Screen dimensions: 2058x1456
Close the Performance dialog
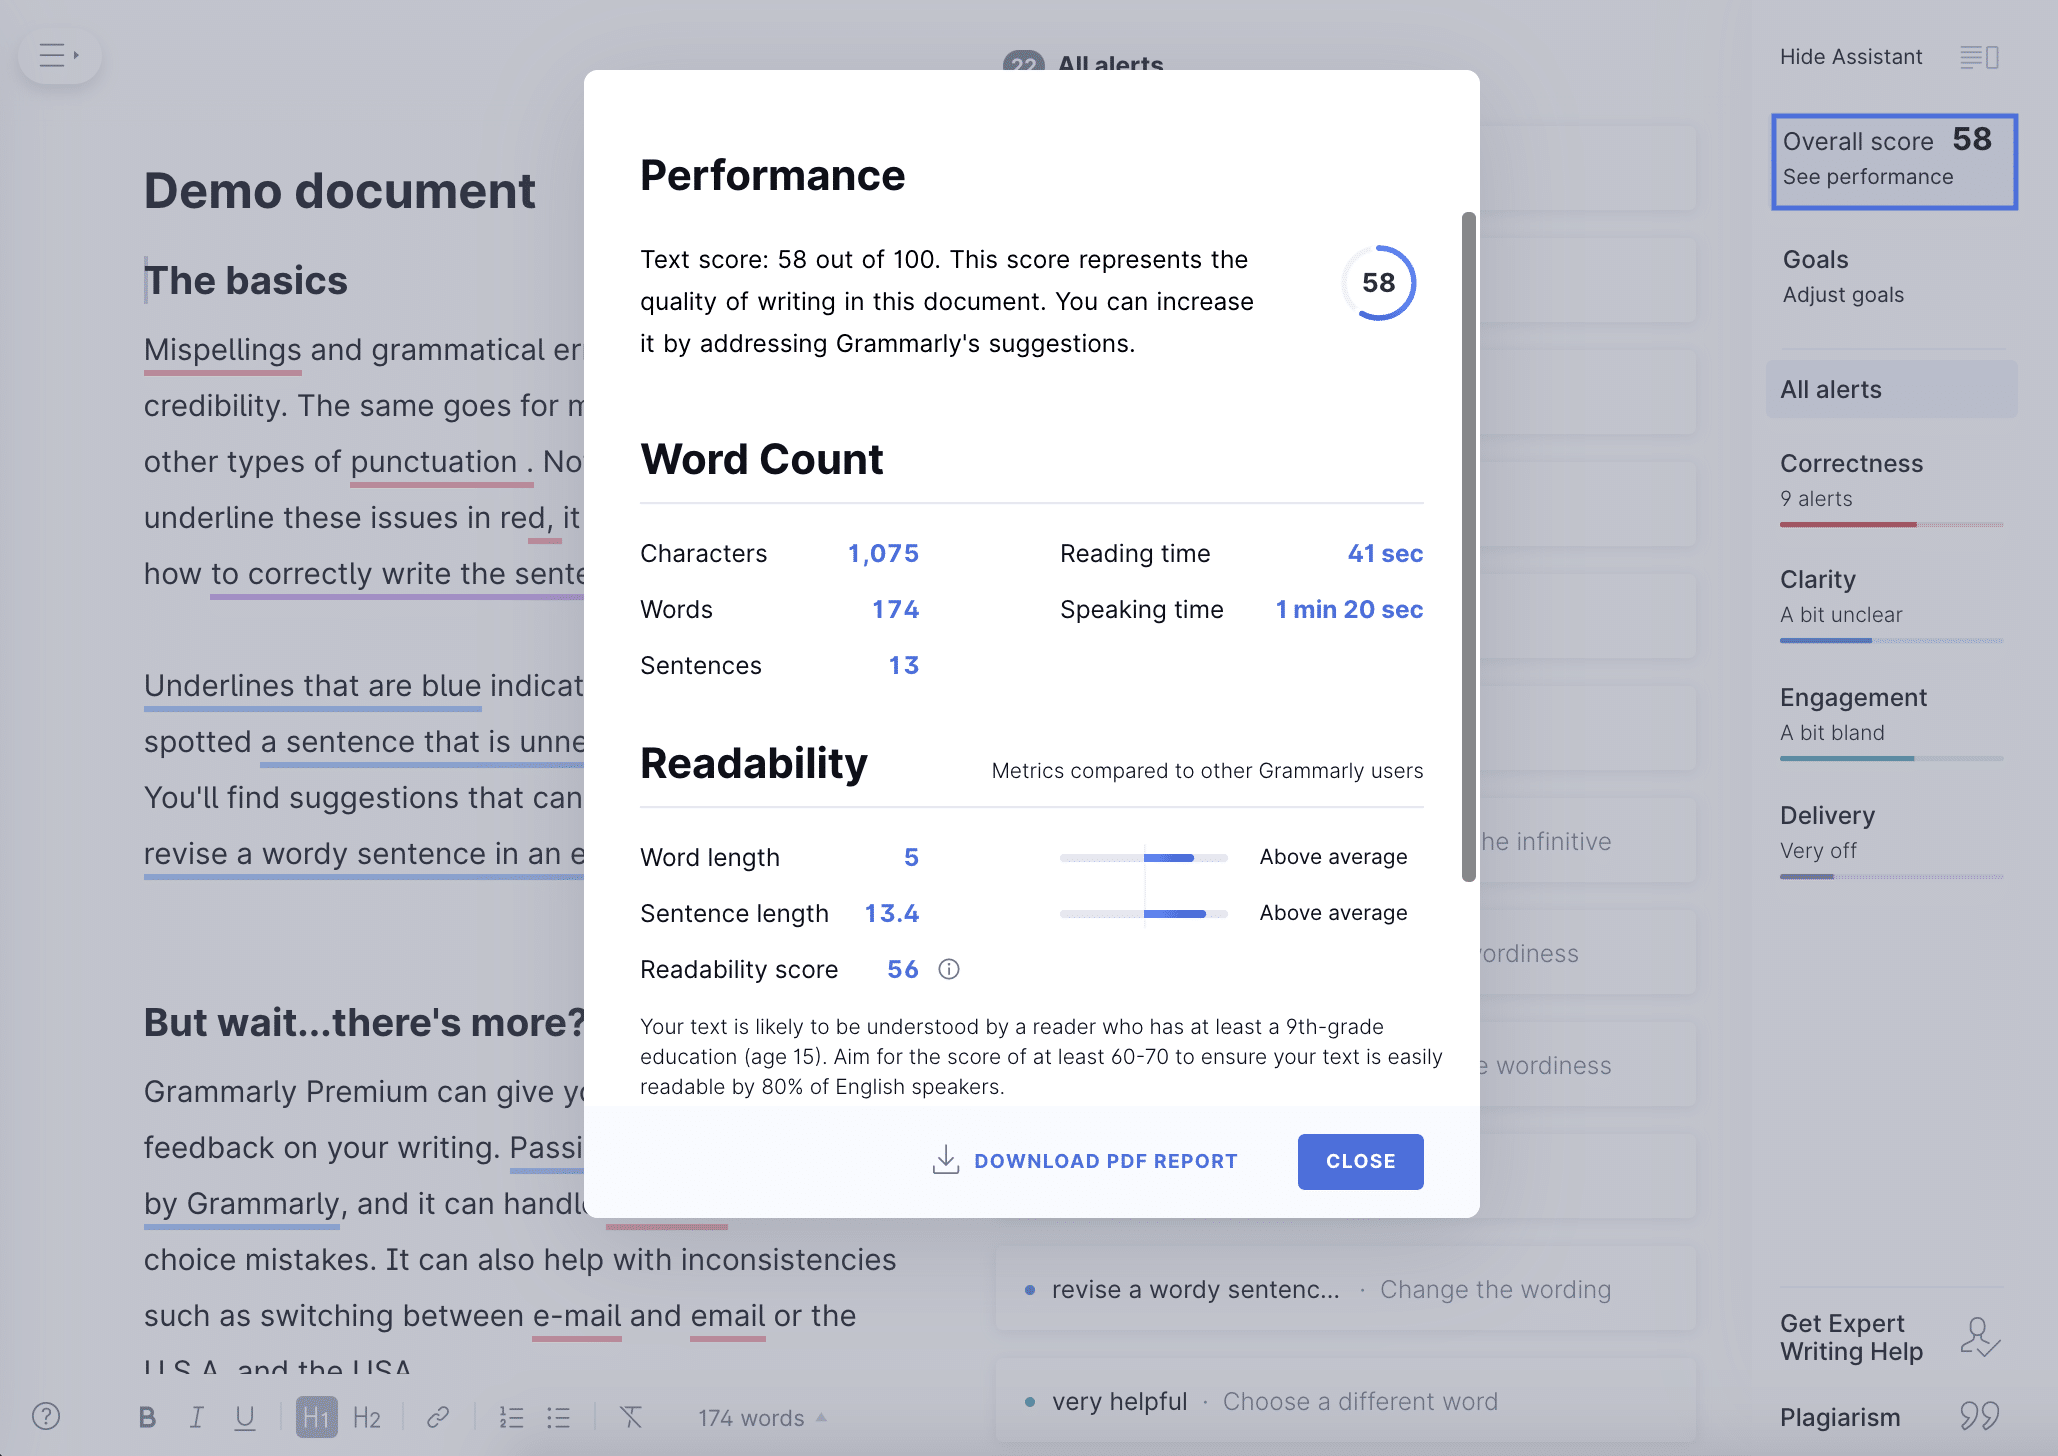[1360, 1161]
